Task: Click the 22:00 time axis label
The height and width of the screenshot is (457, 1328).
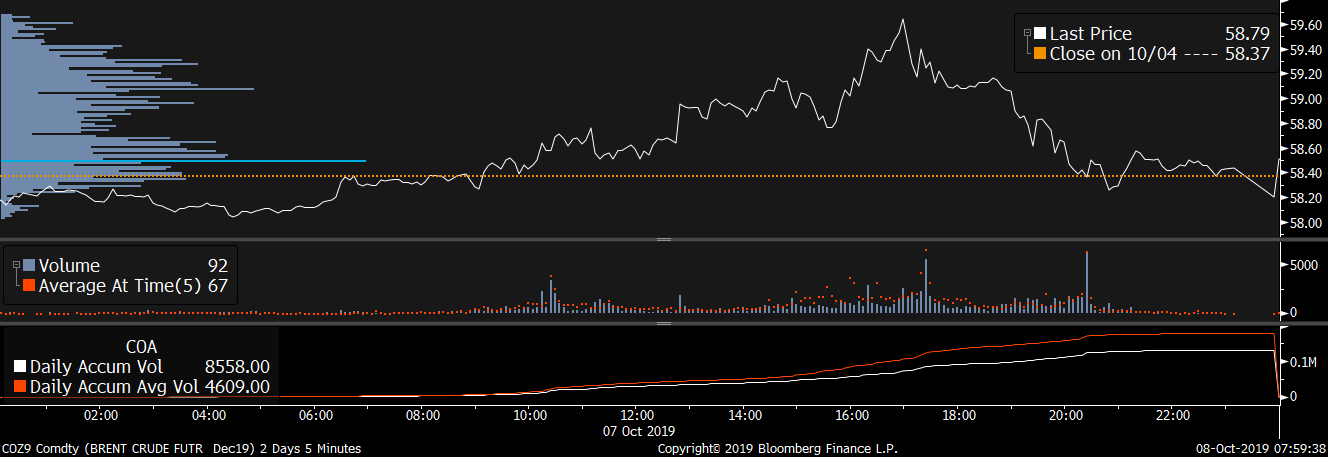Action: (x=1172, y=414)
